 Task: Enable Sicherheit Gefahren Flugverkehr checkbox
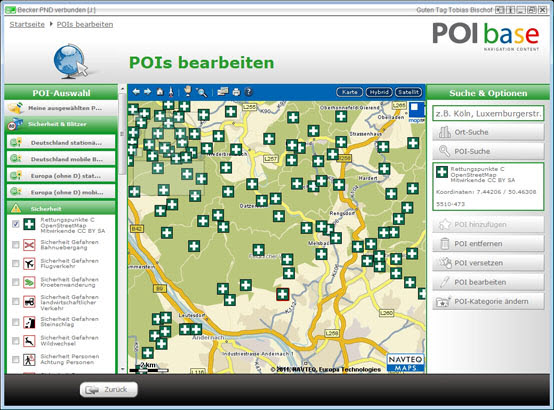16,263
